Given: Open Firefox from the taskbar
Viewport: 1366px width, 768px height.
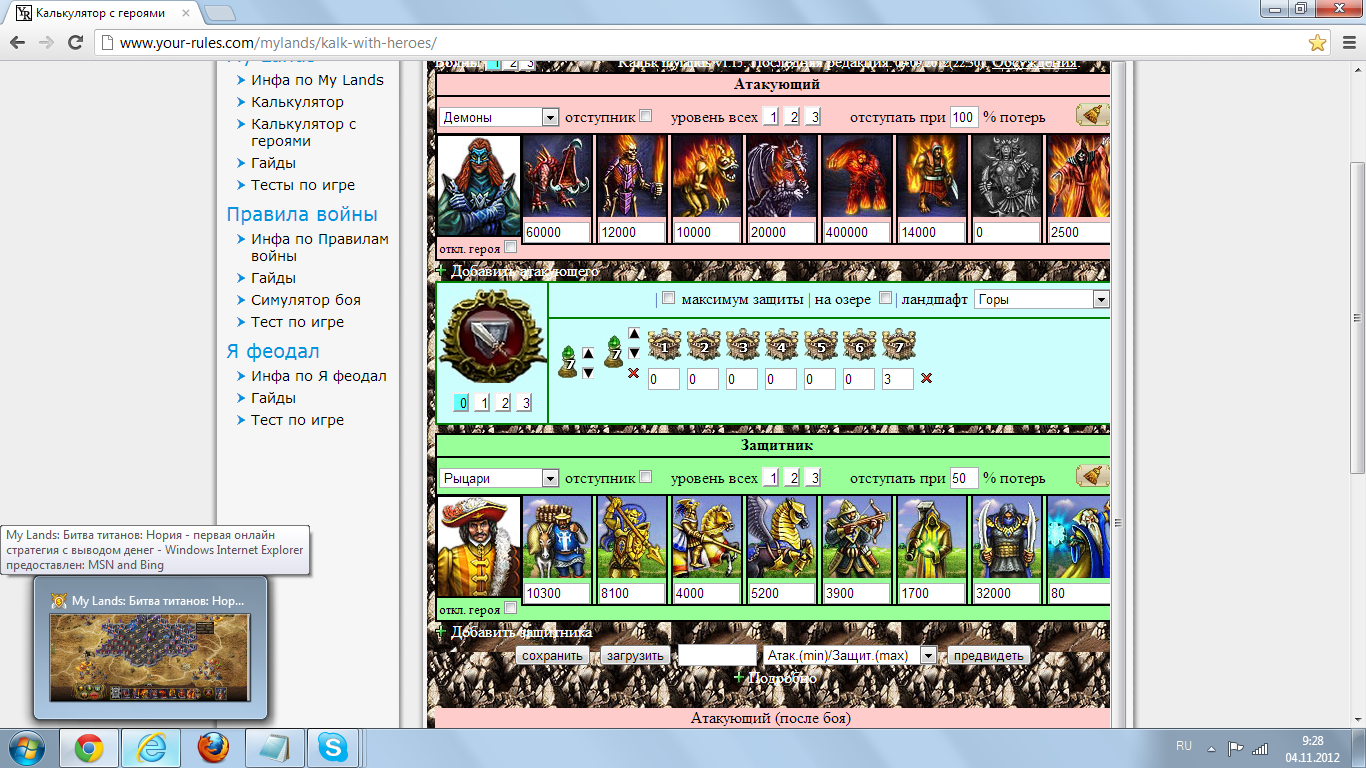Looking at the screenshot, I should 212,748.
